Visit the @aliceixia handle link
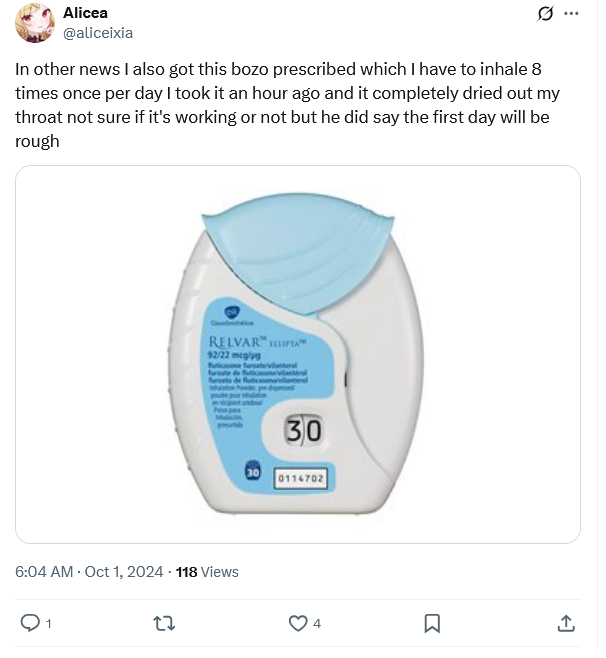This screenshot has height=658, width=606. point(98,33)
